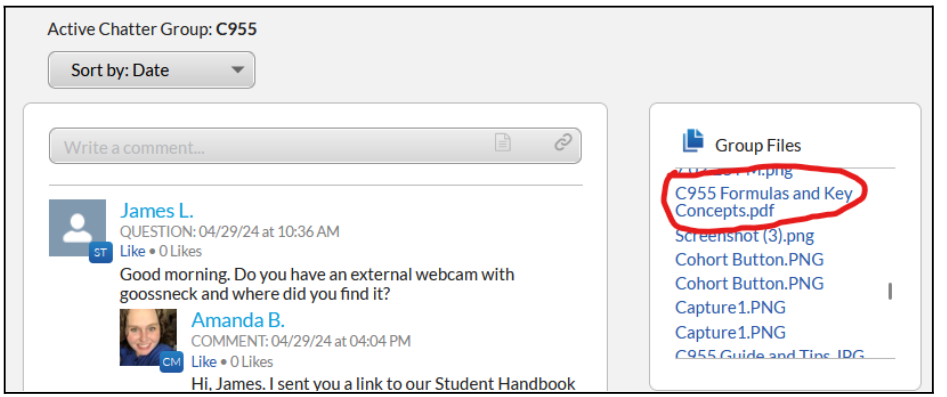The image size is (947, 397).
Task: Open Amanda B.'s profile name link
Action: coord(238,320)
